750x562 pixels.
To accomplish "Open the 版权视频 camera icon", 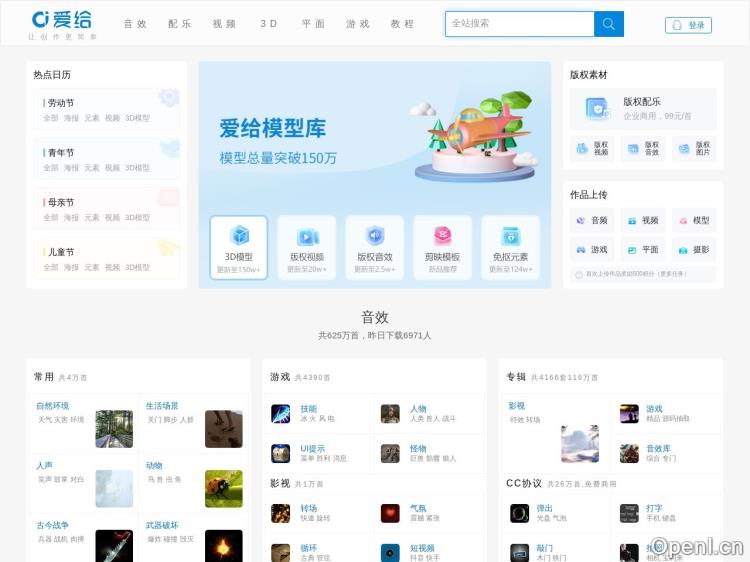I will [x=307, y=236].
